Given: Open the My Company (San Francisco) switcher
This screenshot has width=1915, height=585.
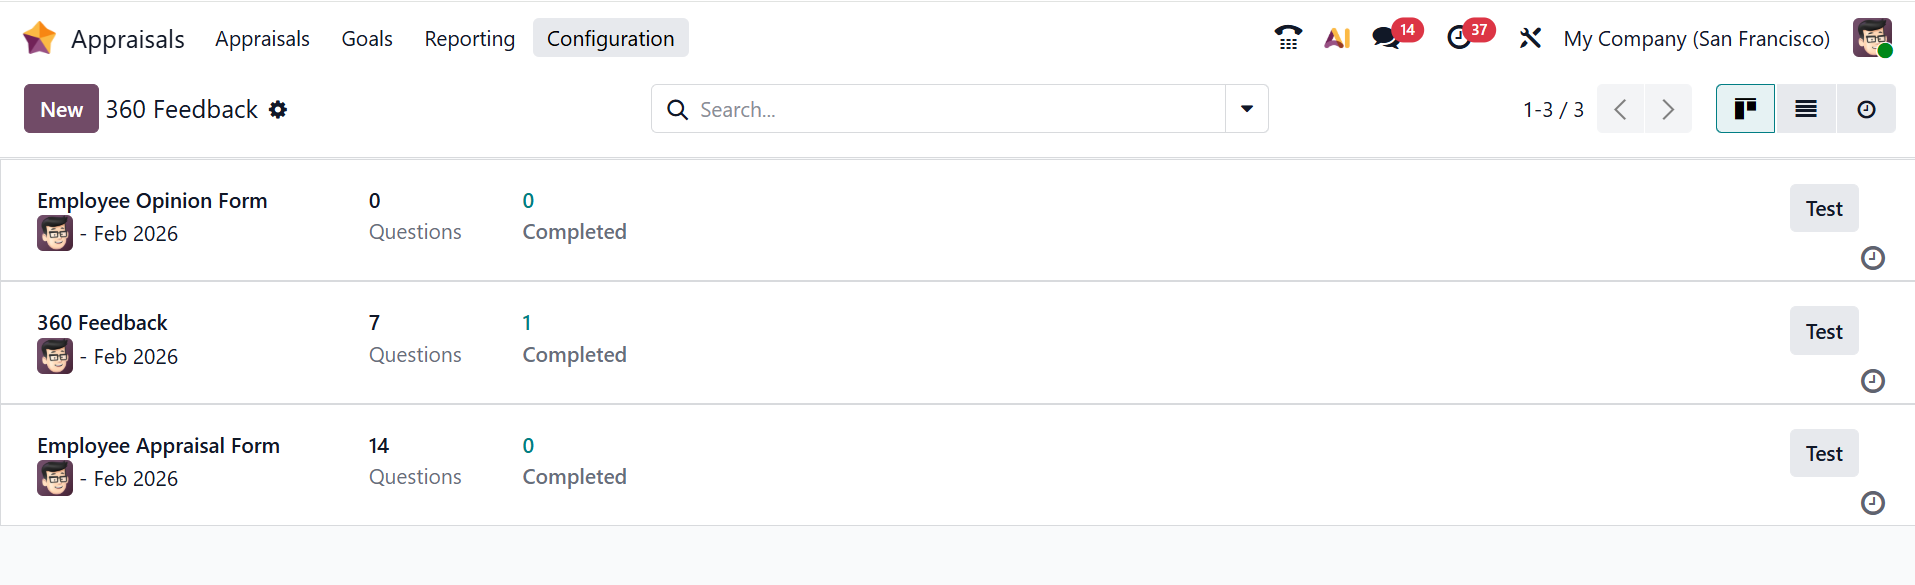Looking at the screenshot, I should pos(1696,38).
